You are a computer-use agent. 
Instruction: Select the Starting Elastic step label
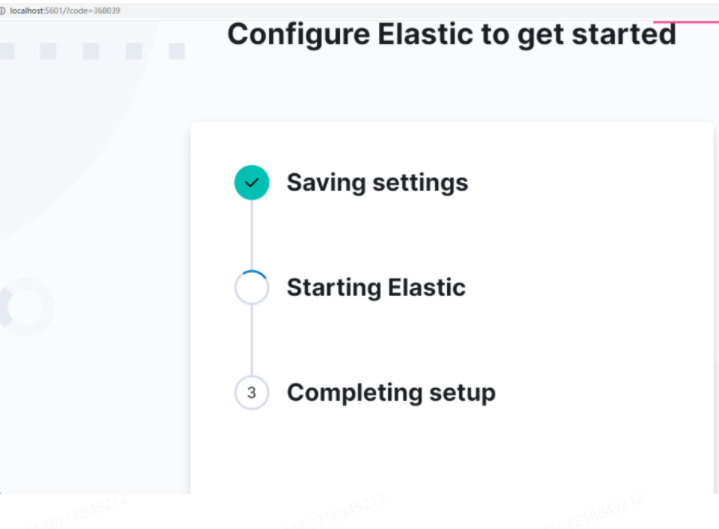tap(376, 288)
